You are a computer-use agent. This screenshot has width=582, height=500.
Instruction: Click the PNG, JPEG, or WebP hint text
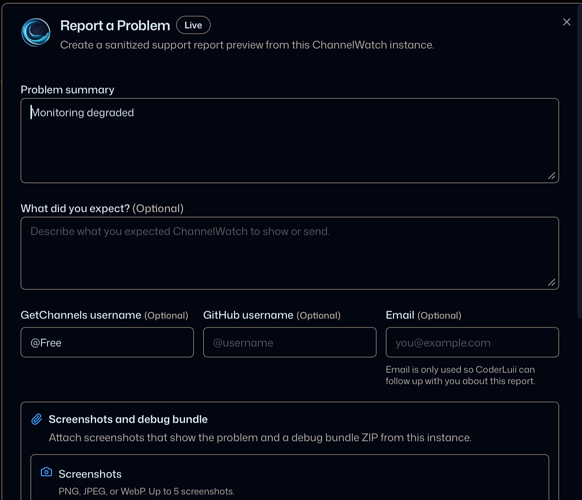[146, 491]
